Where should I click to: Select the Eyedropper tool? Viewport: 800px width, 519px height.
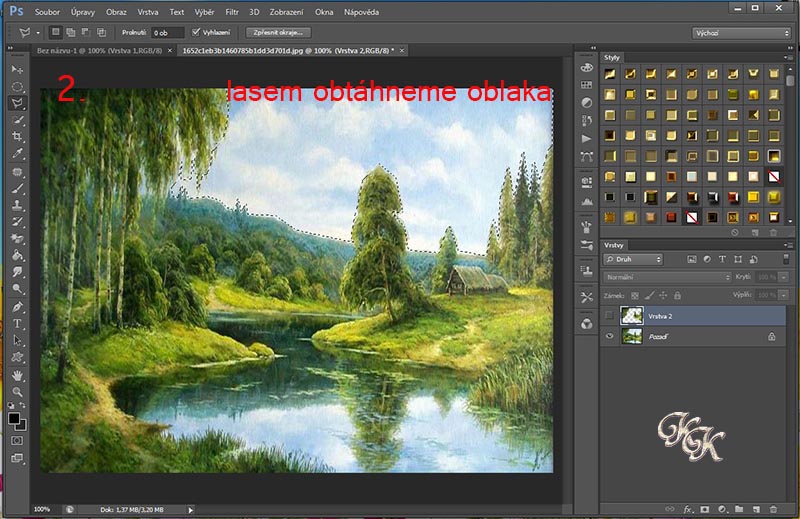[17, 154]
